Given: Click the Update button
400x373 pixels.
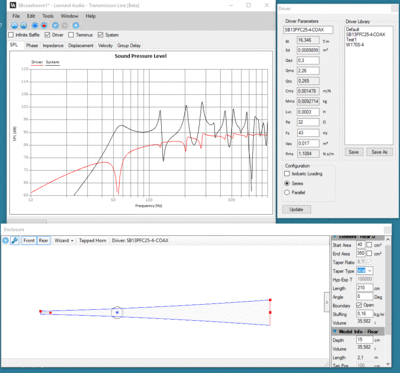Looking at the screenshot, I should point(296,209).
